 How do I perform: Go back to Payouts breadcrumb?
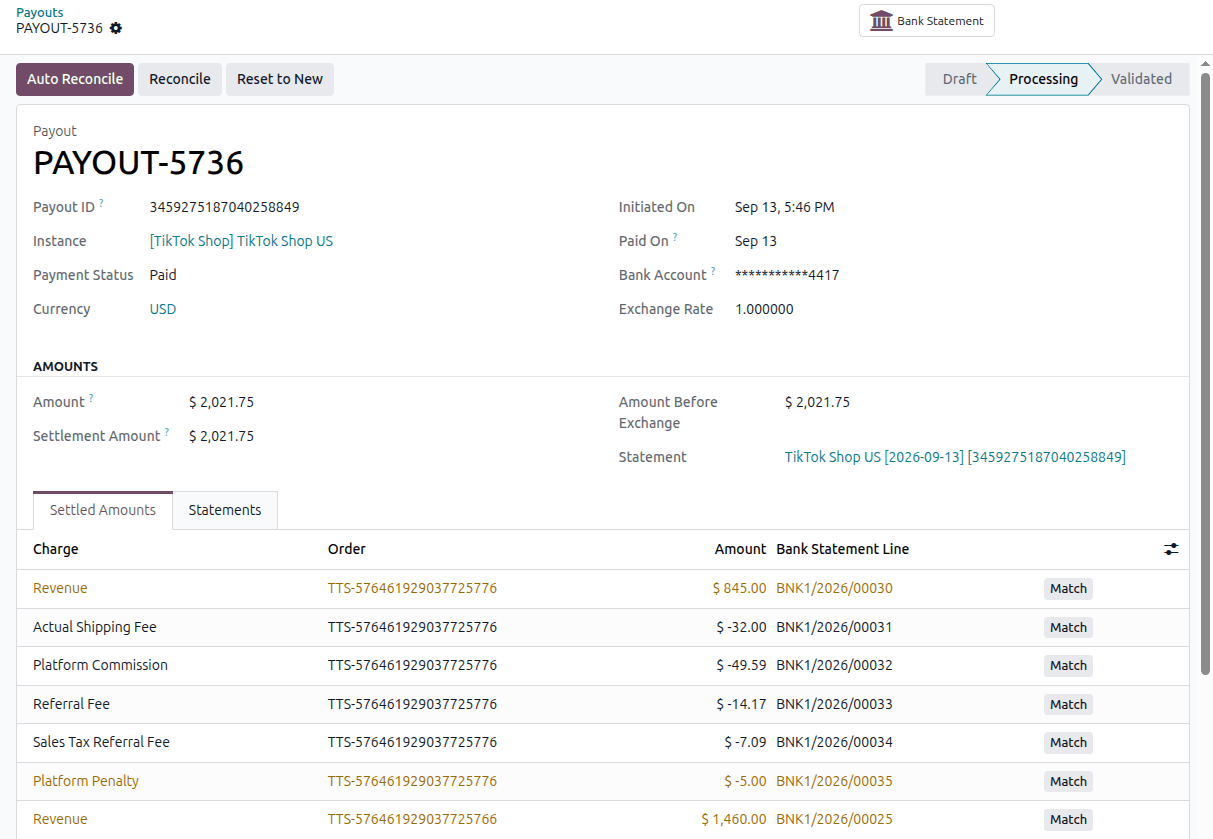pos(40,12)
